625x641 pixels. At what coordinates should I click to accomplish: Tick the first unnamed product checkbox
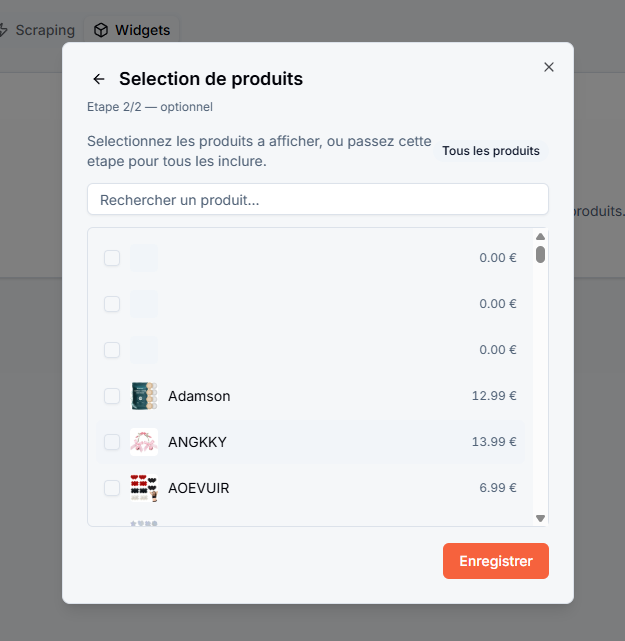pos(112,258)
